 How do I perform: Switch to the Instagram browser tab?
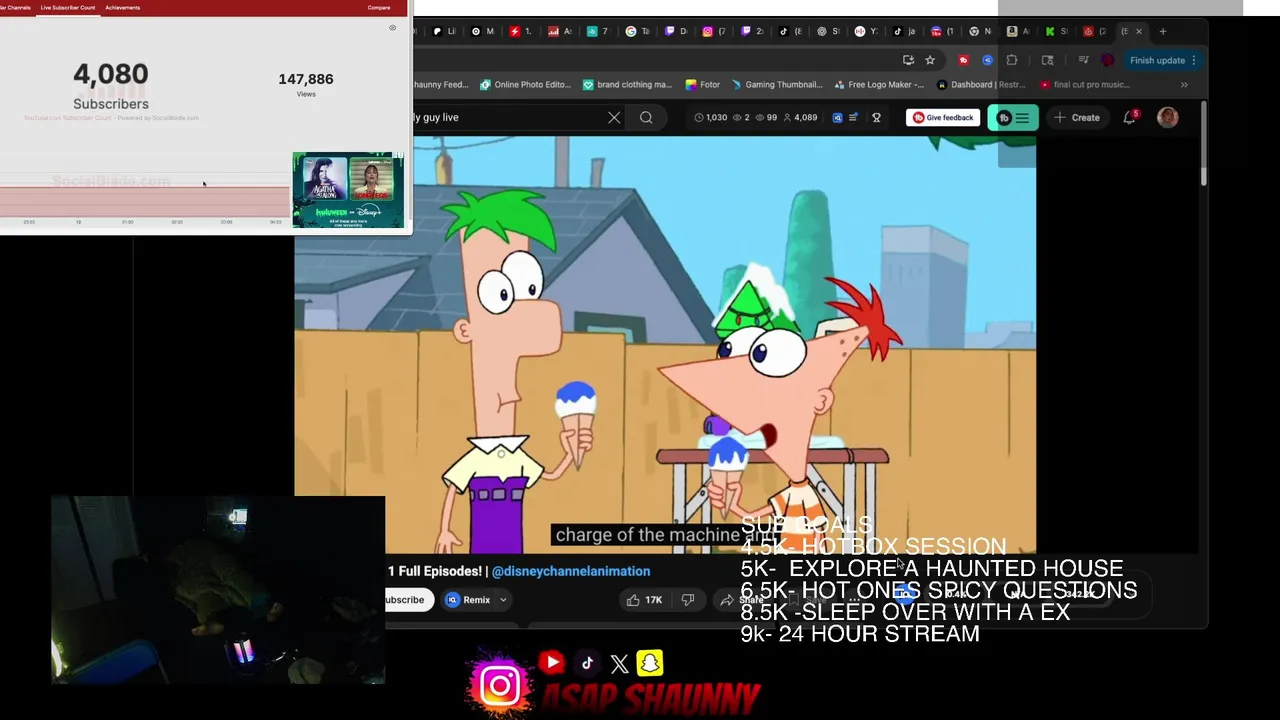coord(714,31)
